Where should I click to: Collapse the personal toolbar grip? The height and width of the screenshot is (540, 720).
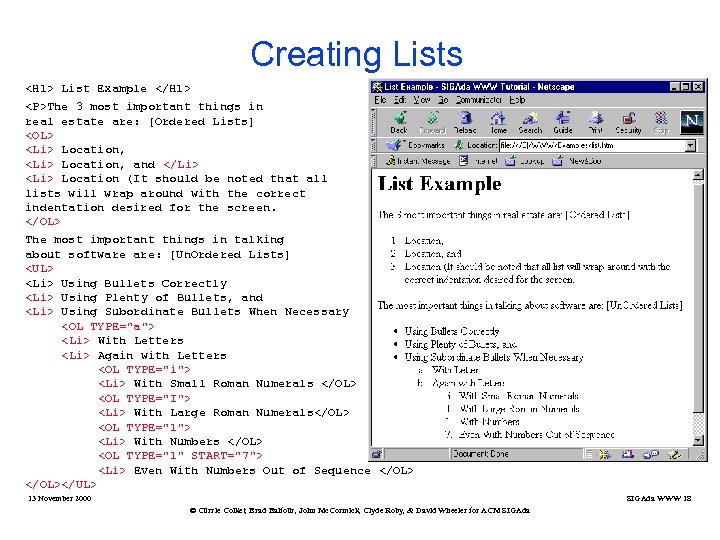pyautogui.click(x=374, y=161)
